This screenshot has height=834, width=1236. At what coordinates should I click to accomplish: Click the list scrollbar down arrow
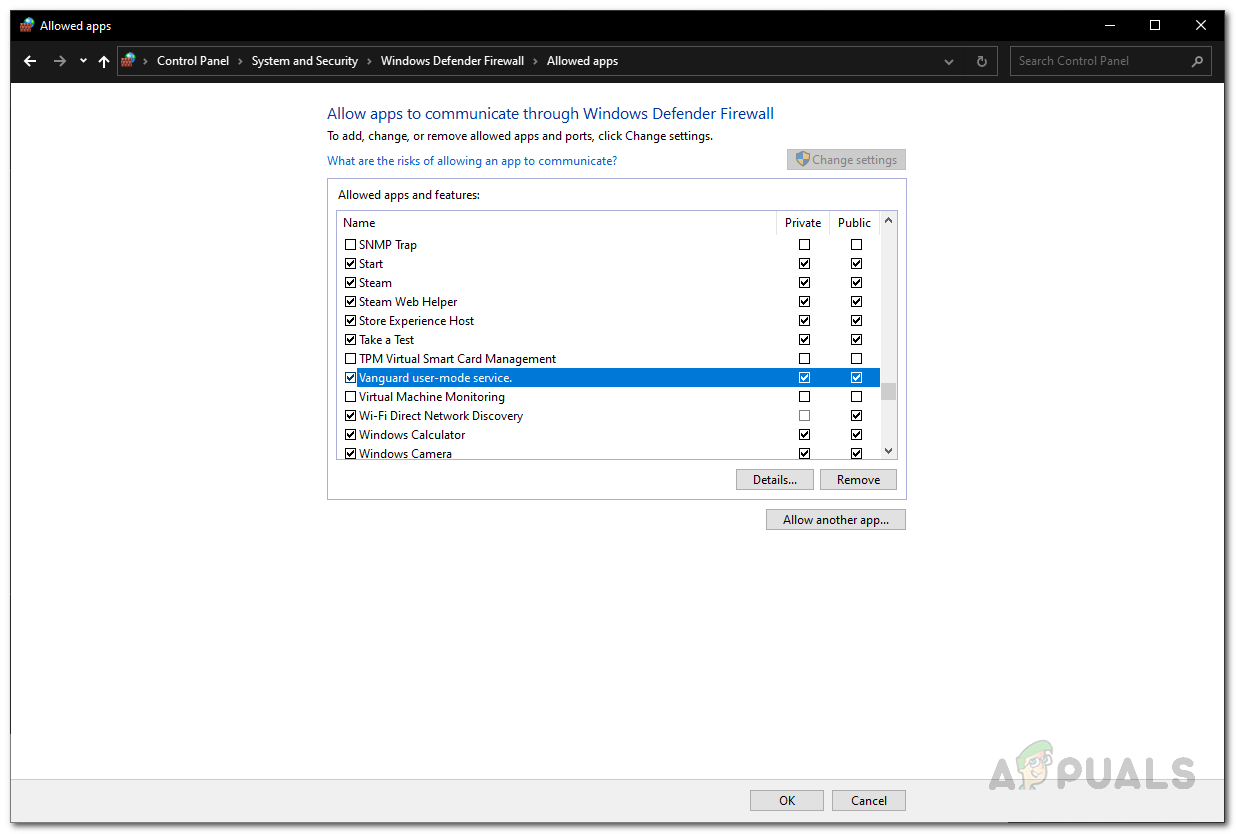click(889, 451)
